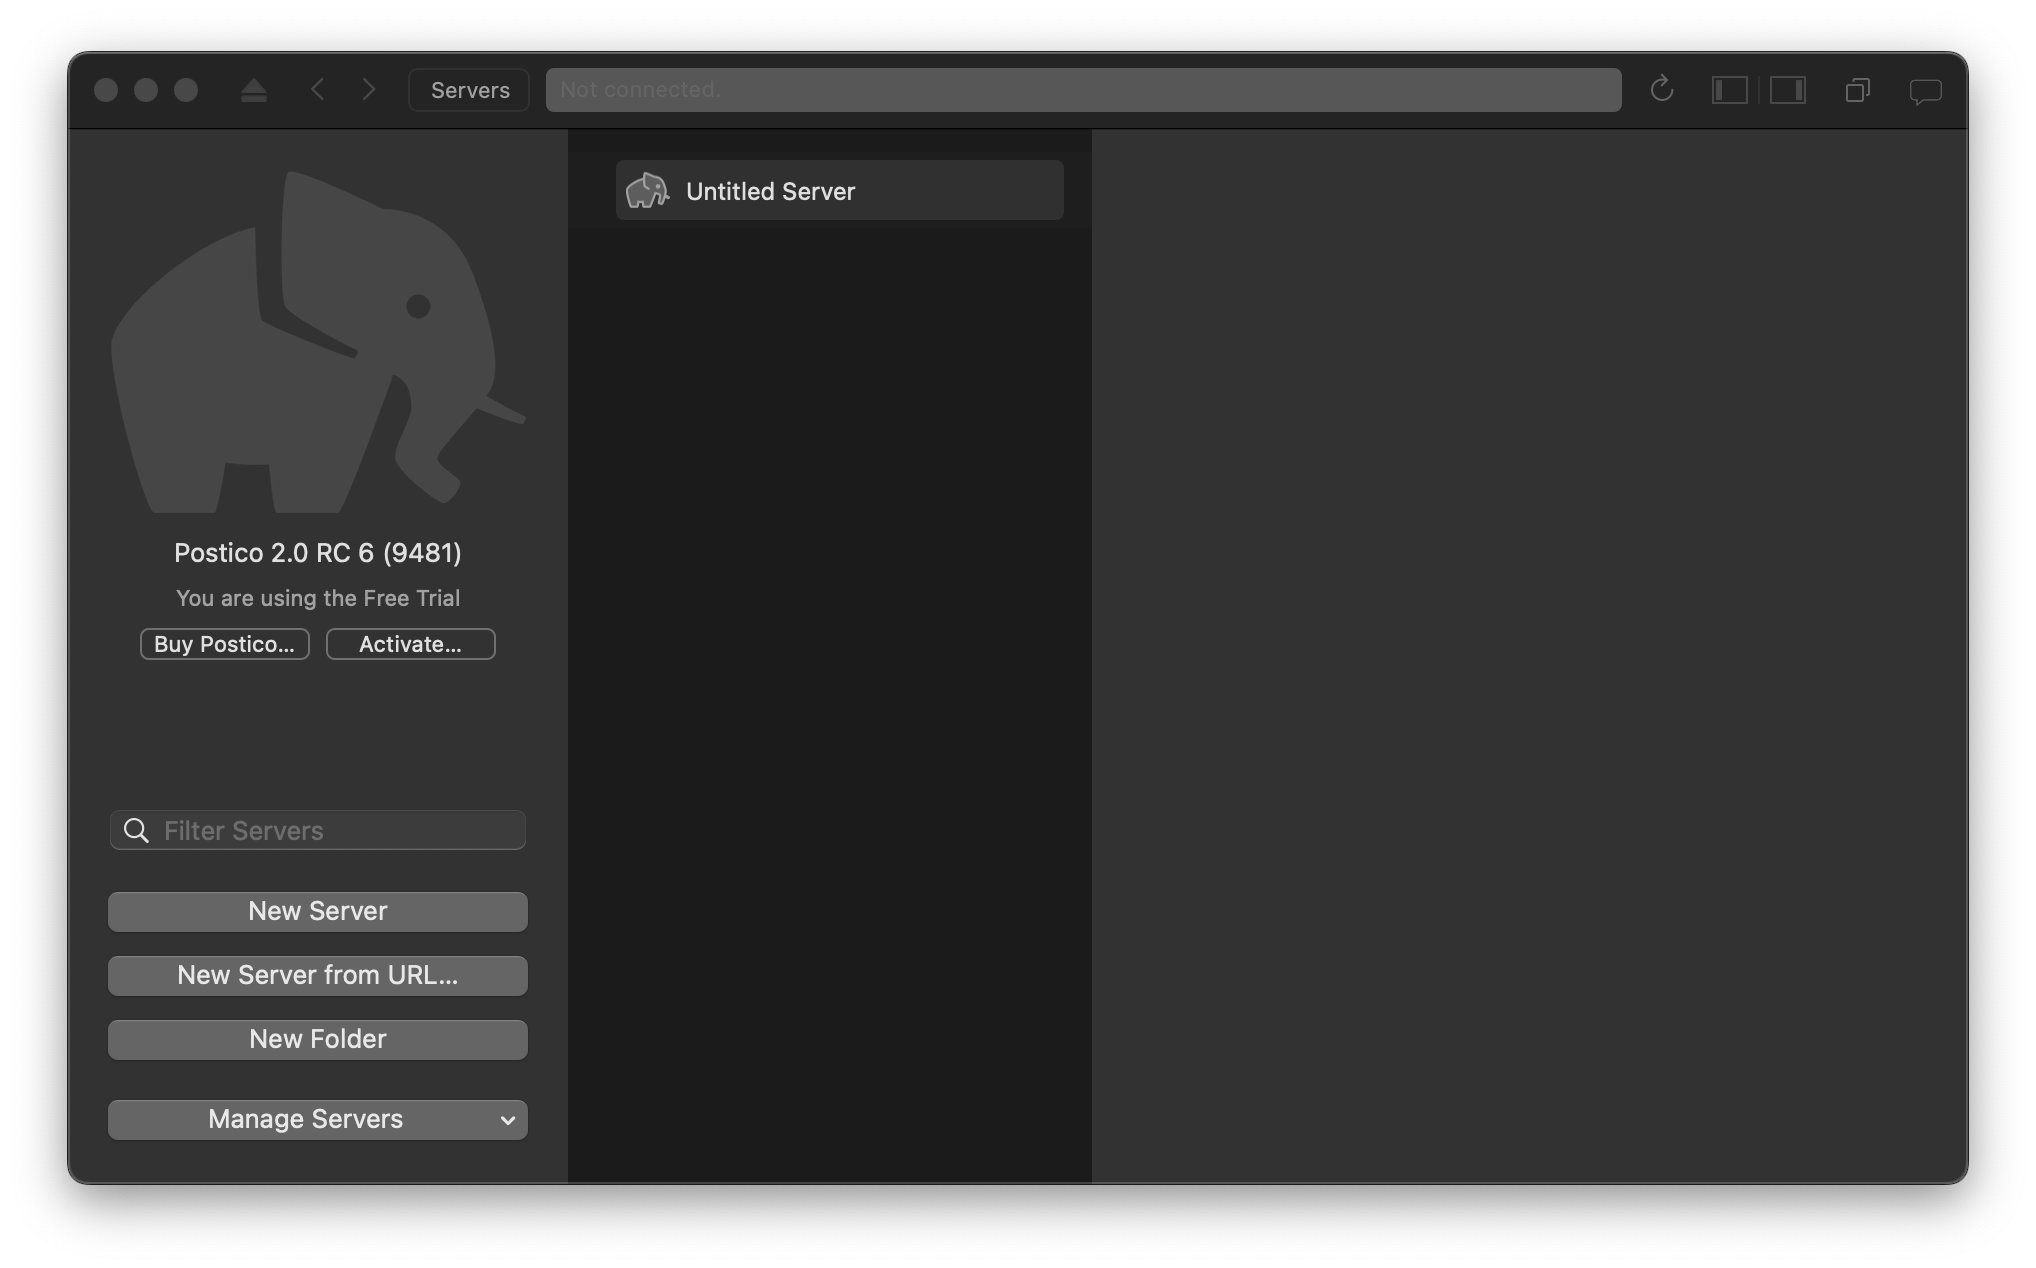Toggle the left sidebar visibility
The image size is (2036, 1268).
1729,89
